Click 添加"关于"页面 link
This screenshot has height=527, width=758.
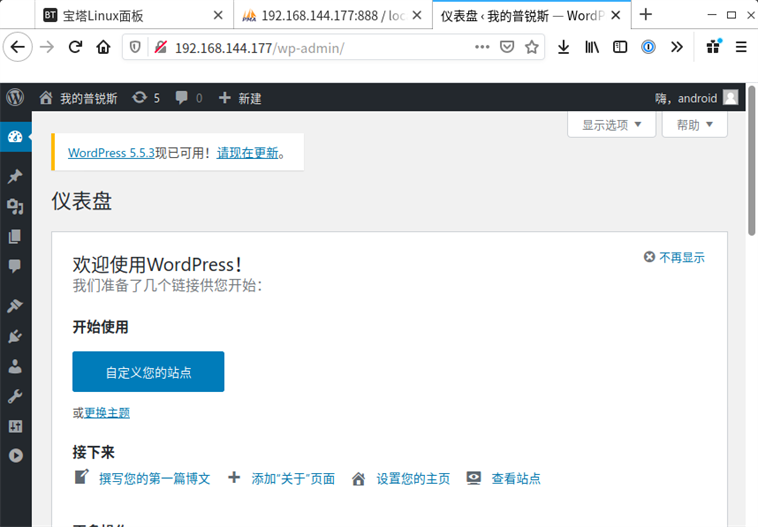293,479
